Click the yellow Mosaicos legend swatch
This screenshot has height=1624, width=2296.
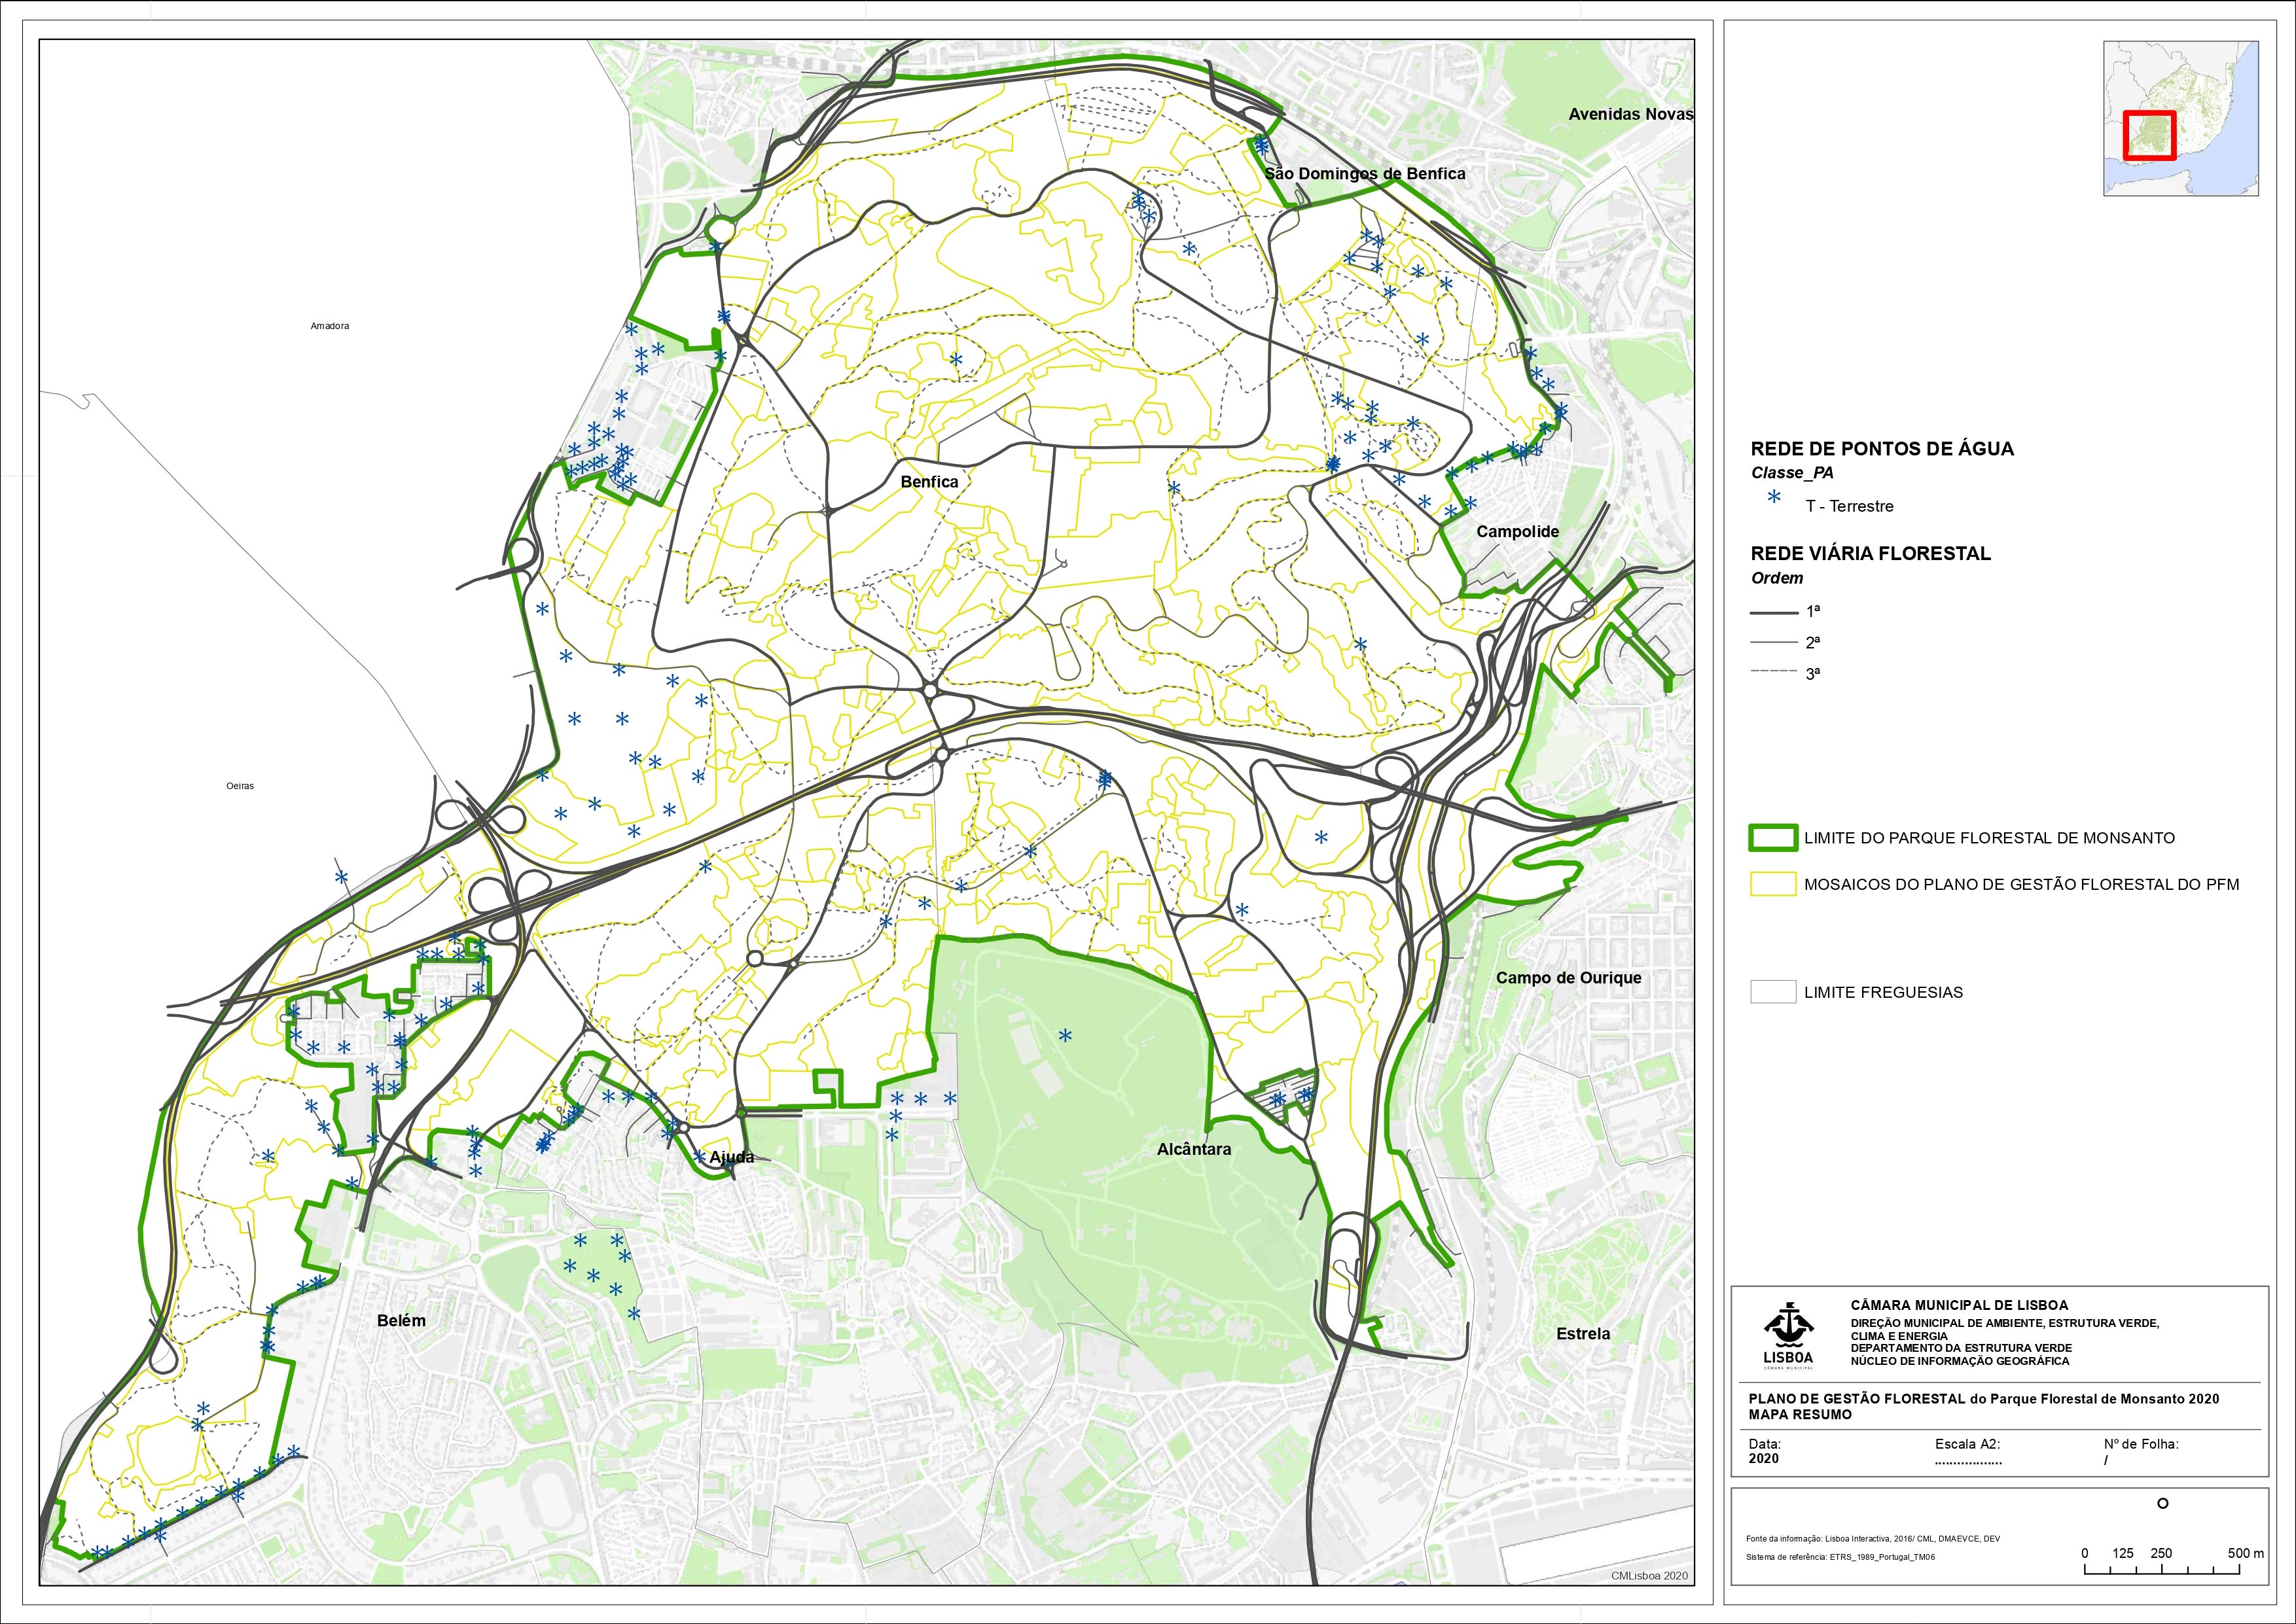1773,884
